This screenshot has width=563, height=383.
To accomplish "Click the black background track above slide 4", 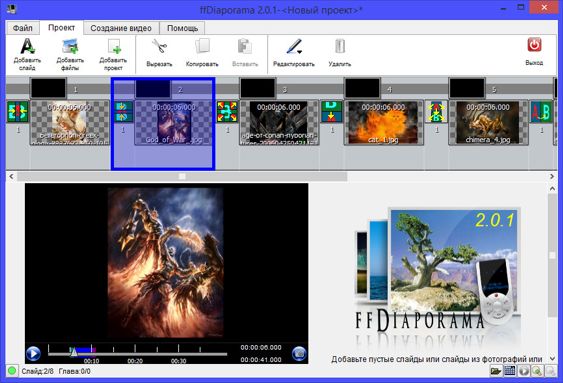I will pyautogui.click(x=362, y=88).
